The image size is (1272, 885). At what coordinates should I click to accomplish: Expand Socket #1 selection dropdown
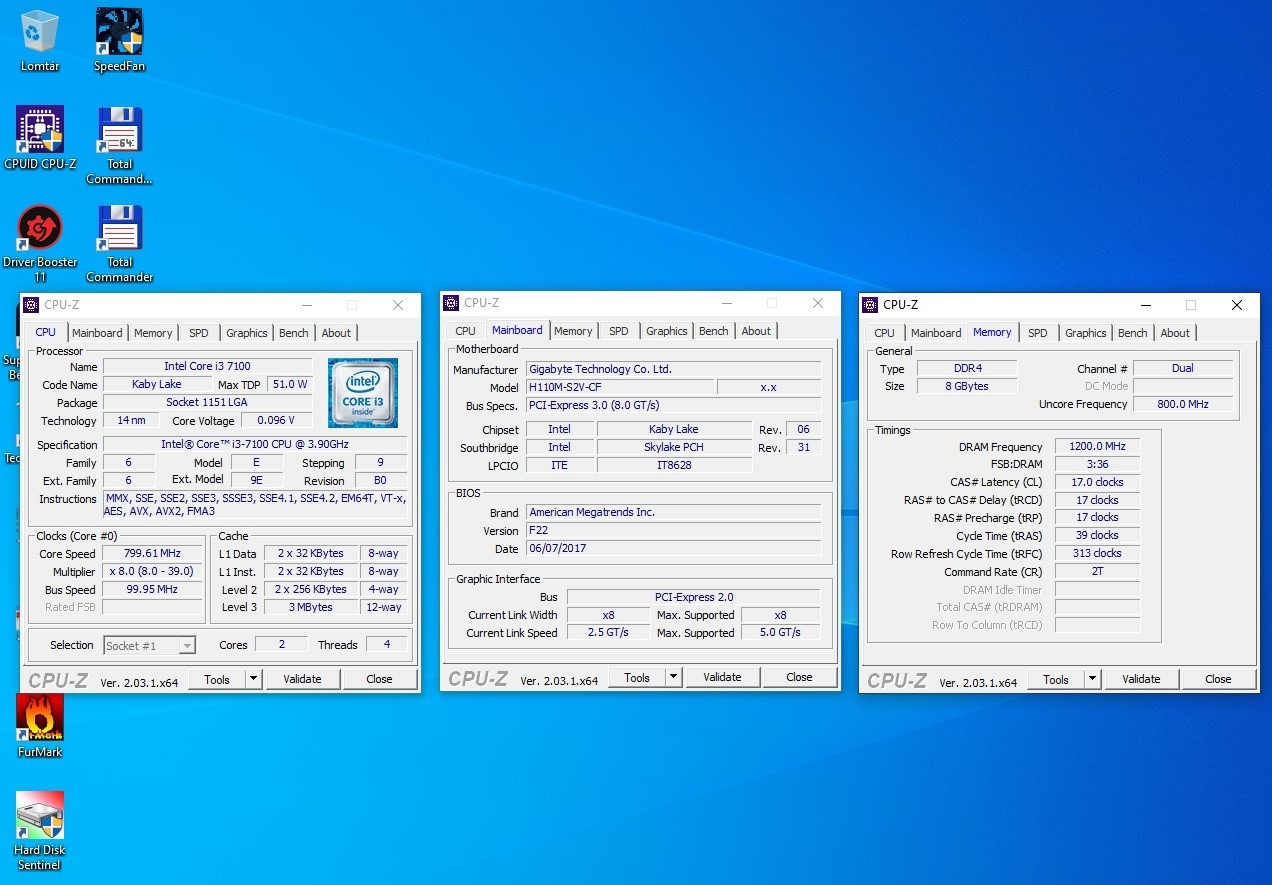coord(186,646)
